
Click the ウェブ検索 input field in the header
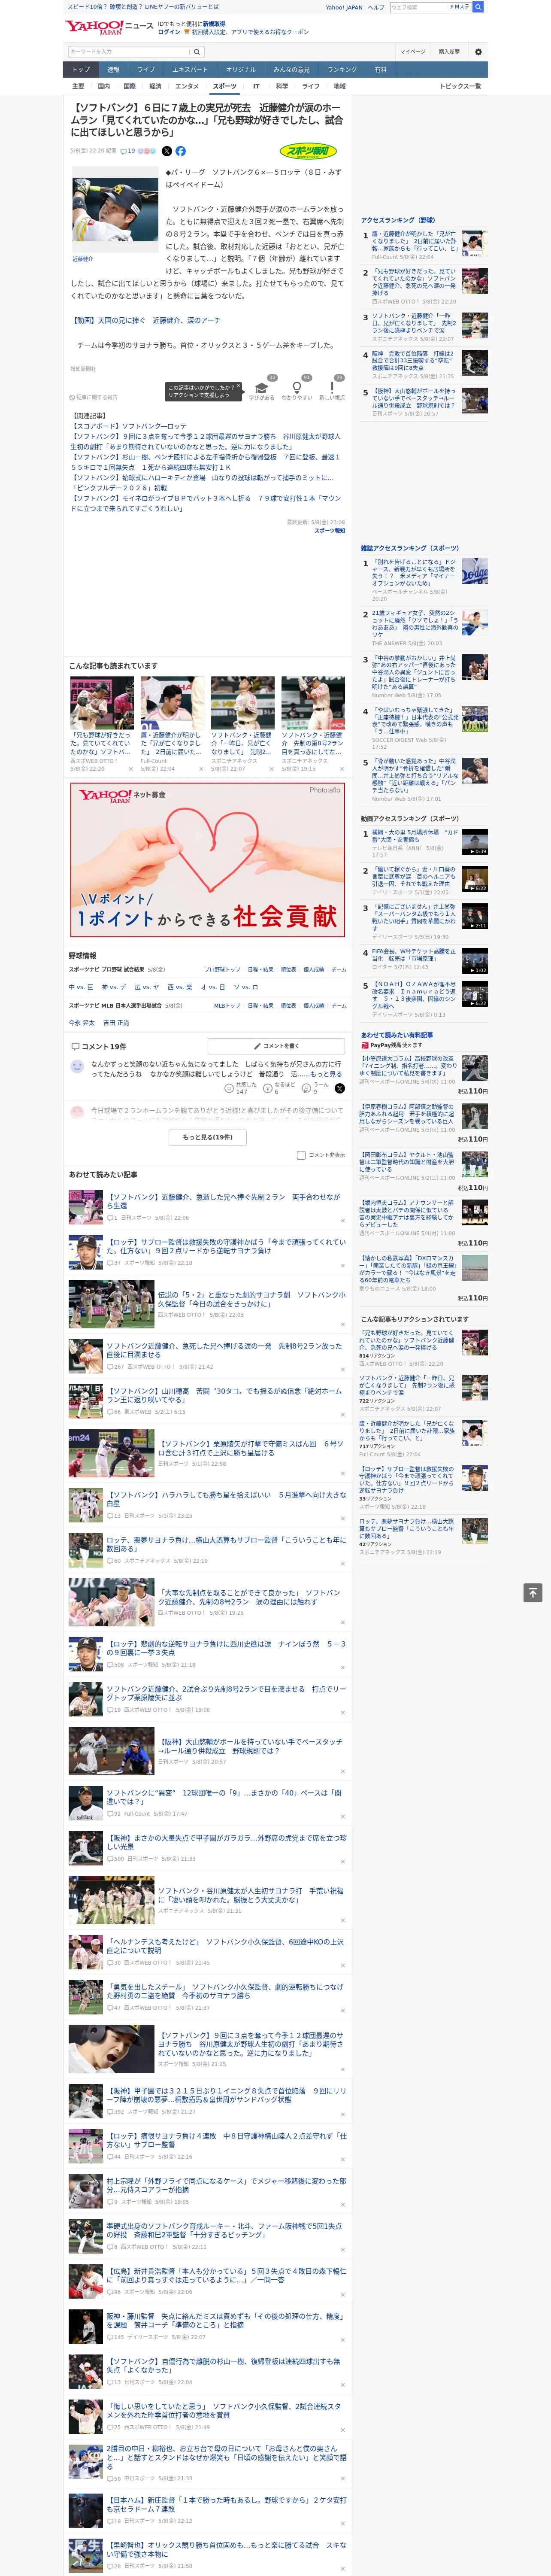click(418, 7)
